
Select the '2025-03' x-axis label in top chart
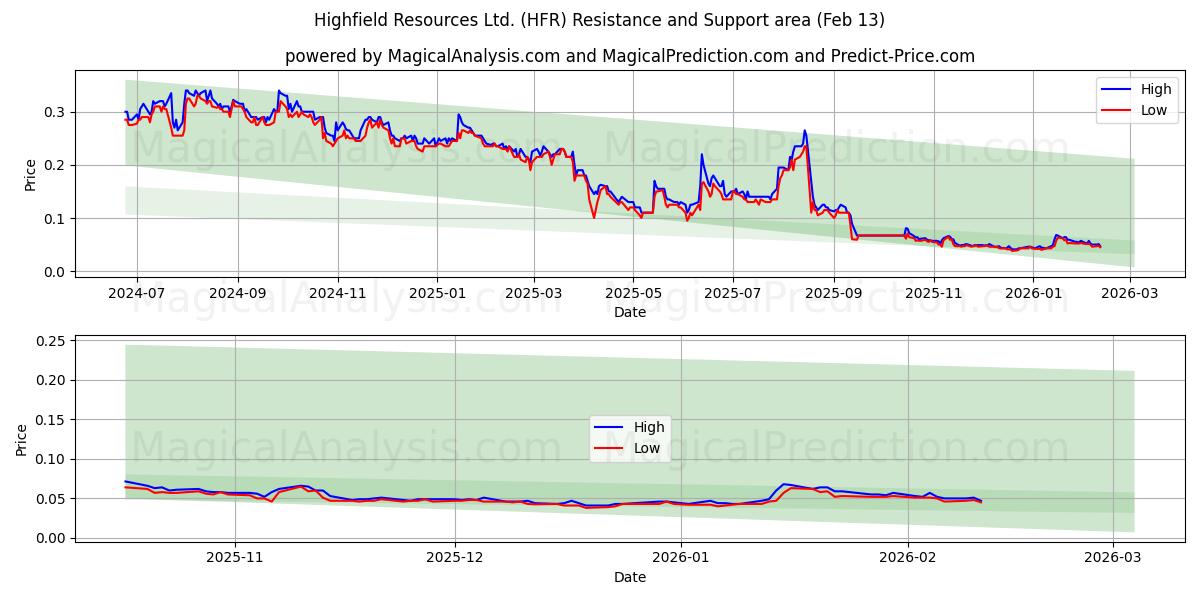[533, 293]
